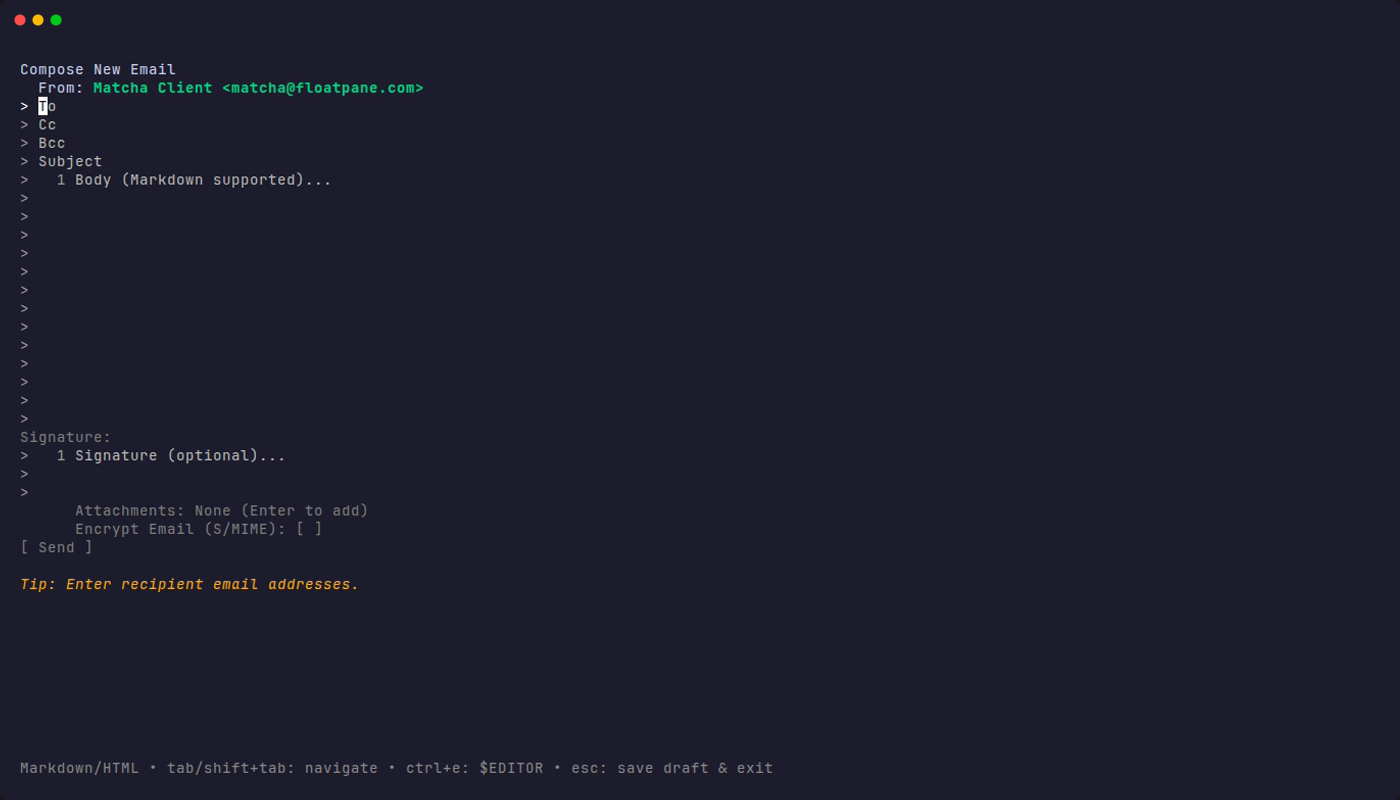Click the green zoom traffic light
The image size is (1400, 800).
tap(58, 18)
